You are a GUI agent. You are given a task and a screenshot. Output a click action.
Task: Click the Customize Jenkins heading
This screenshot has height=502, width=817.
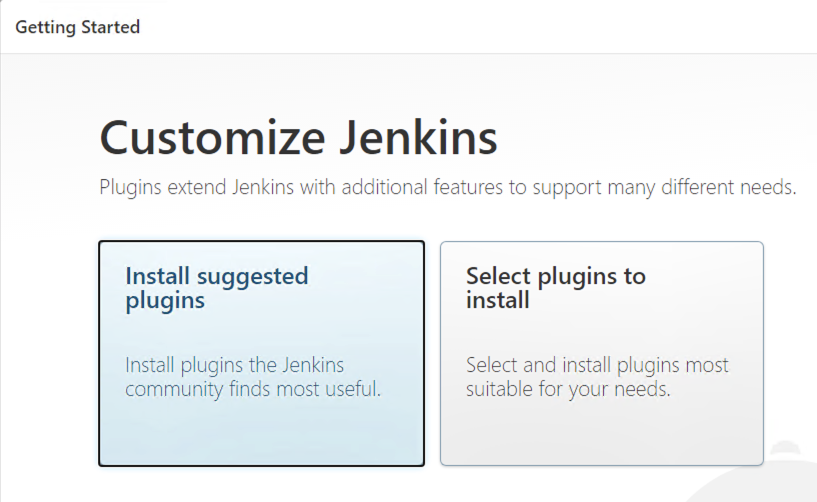(x=299, y=138)
